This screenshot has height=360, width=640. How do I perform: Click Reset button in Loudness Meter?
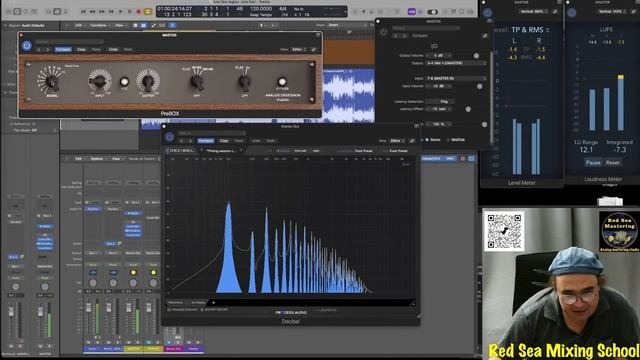(613, 162)
